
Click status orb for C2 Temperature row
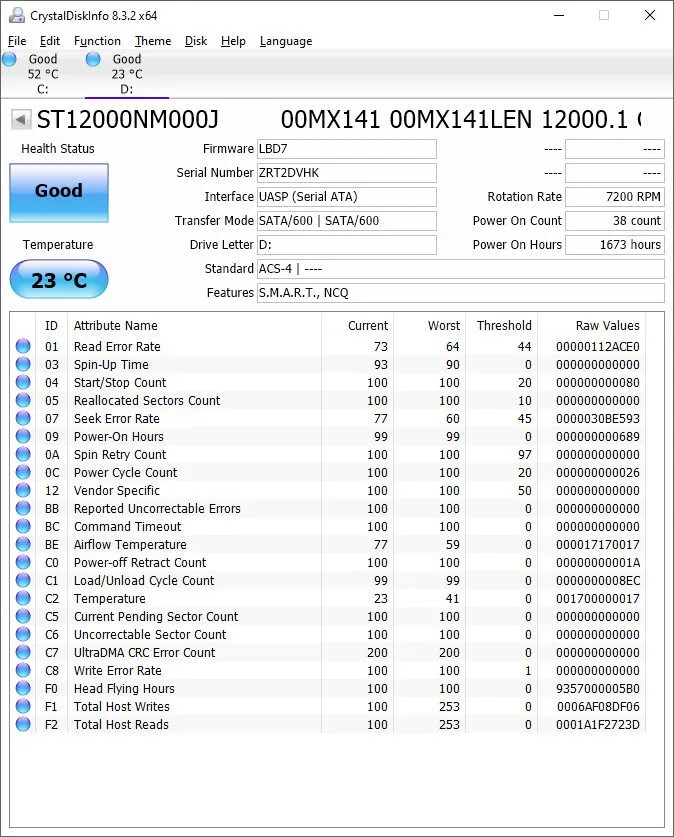click(23, 598)
